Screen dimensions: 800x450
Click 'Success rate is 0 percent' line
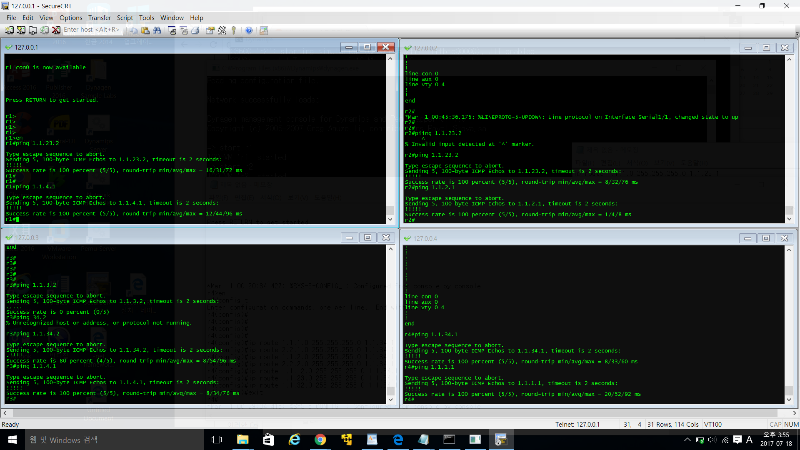tap(58, 312)
